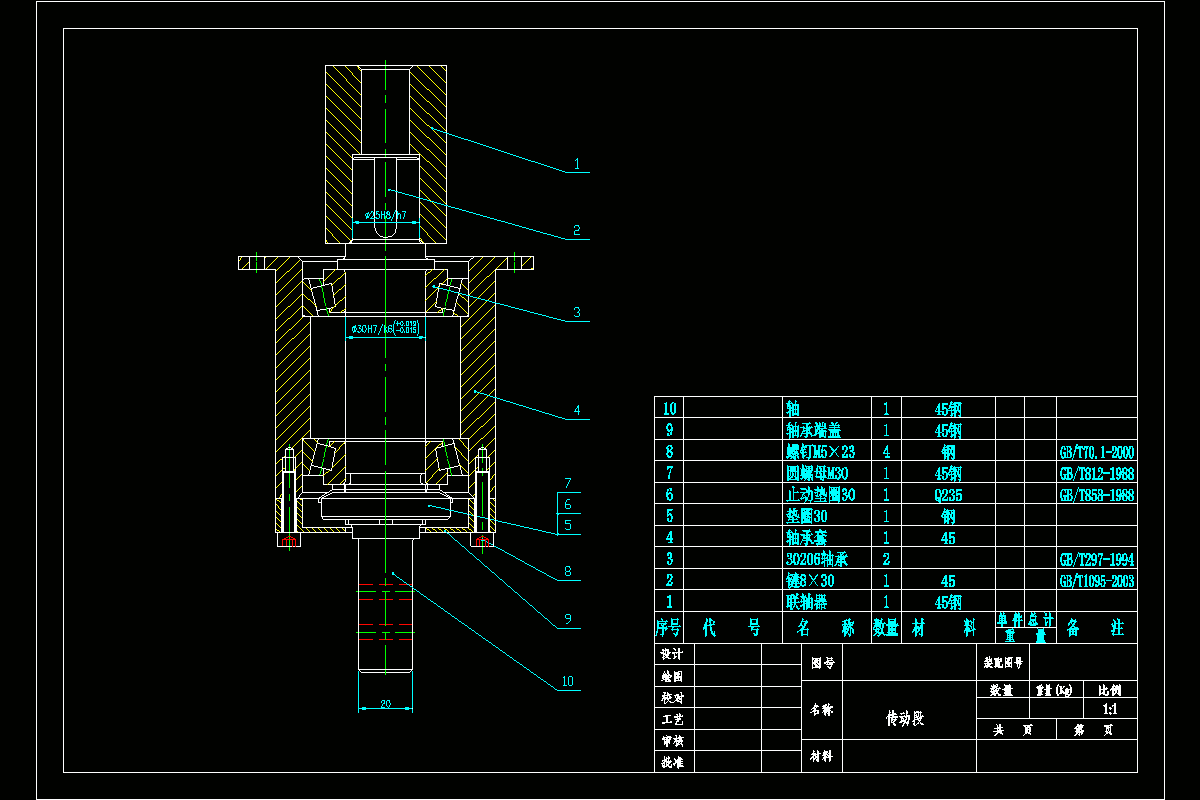Screen dimensions: 1200x800
Task: Click standard note "GB/T297-1994"
Action: (1097, 559)
